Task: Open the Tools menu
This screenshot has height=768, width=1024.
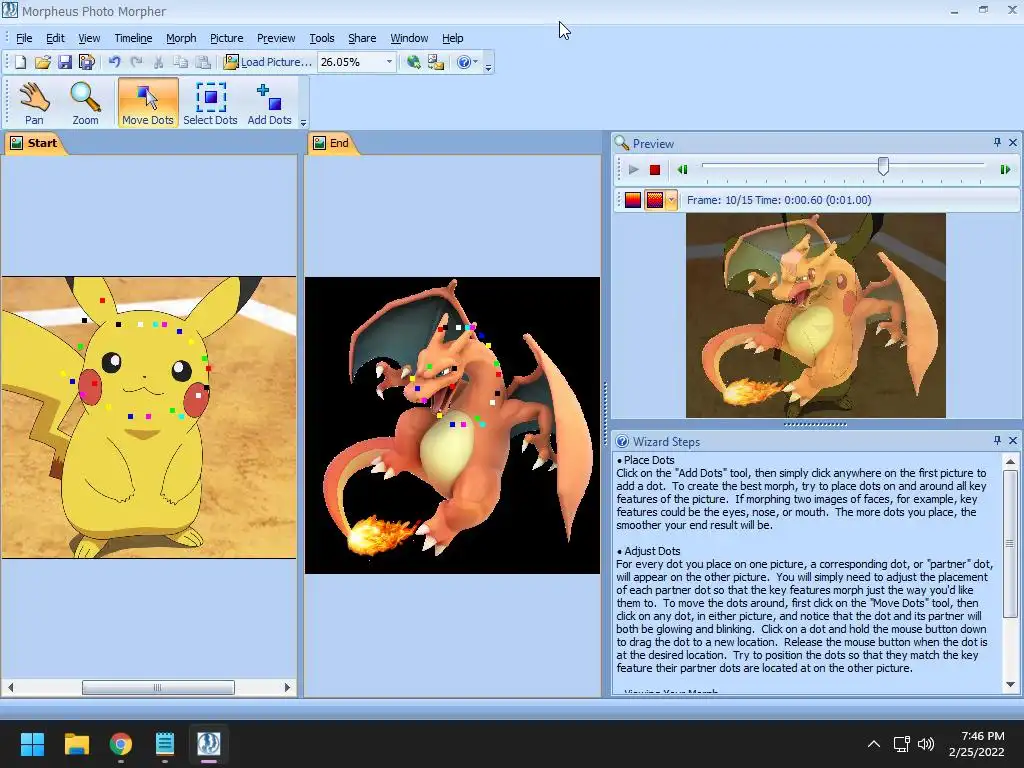Action: pyautogui.click(x=321, y=38)
